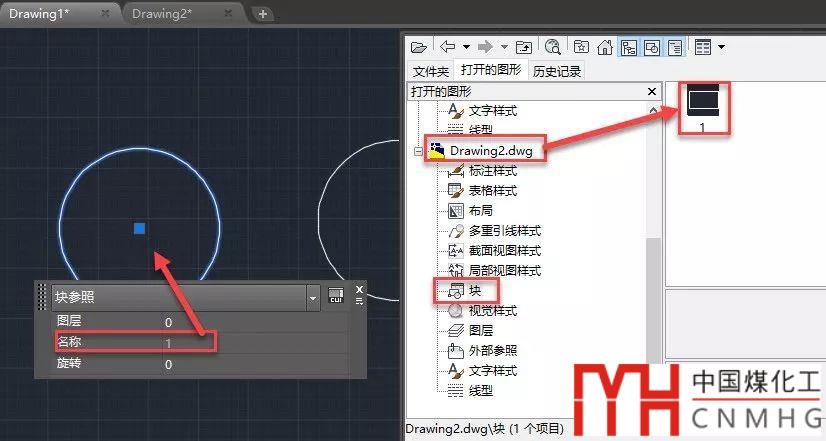This screenshot has height=441, width=826.
Task: Select the 标注样式 tree item
Action: click(x=493, y=171)
